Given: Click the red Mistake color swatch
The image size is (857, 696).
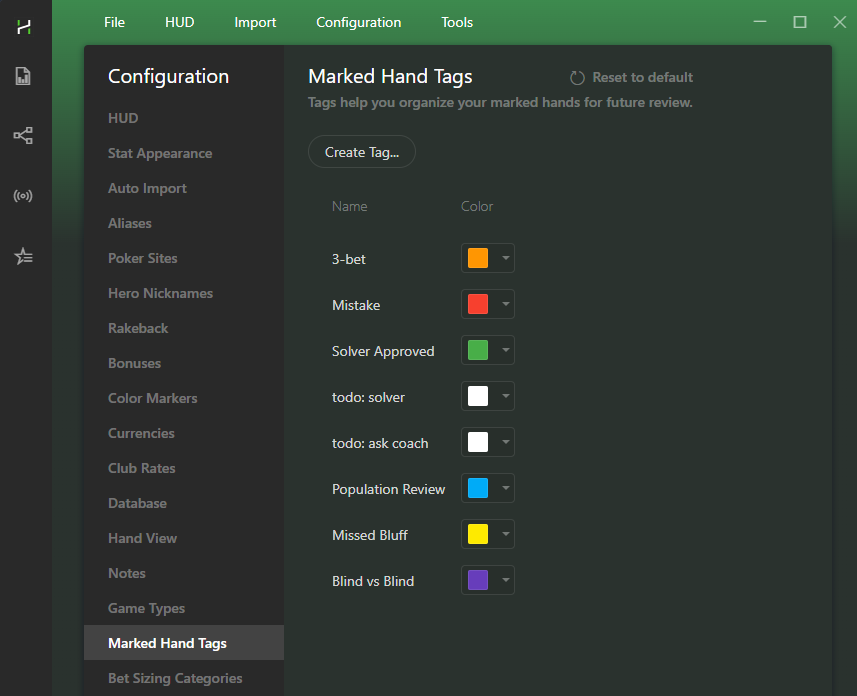Looking at the screenshot, I should (478, 304).
